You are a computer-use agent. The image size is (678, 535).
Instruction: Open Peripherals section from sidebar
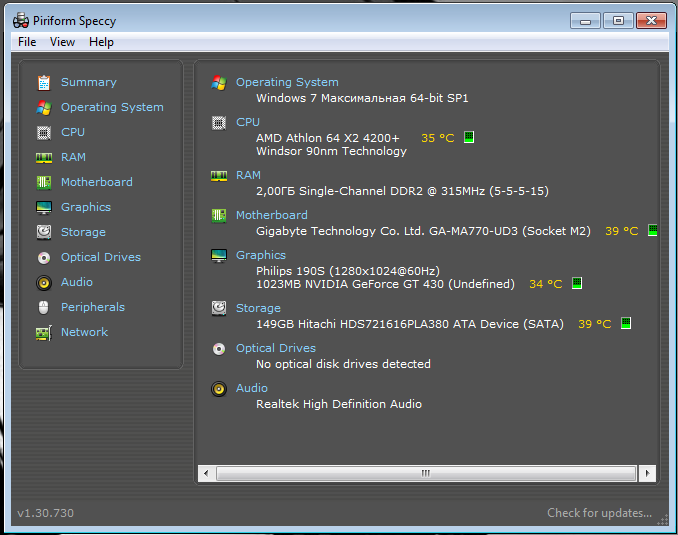[93, 307]
